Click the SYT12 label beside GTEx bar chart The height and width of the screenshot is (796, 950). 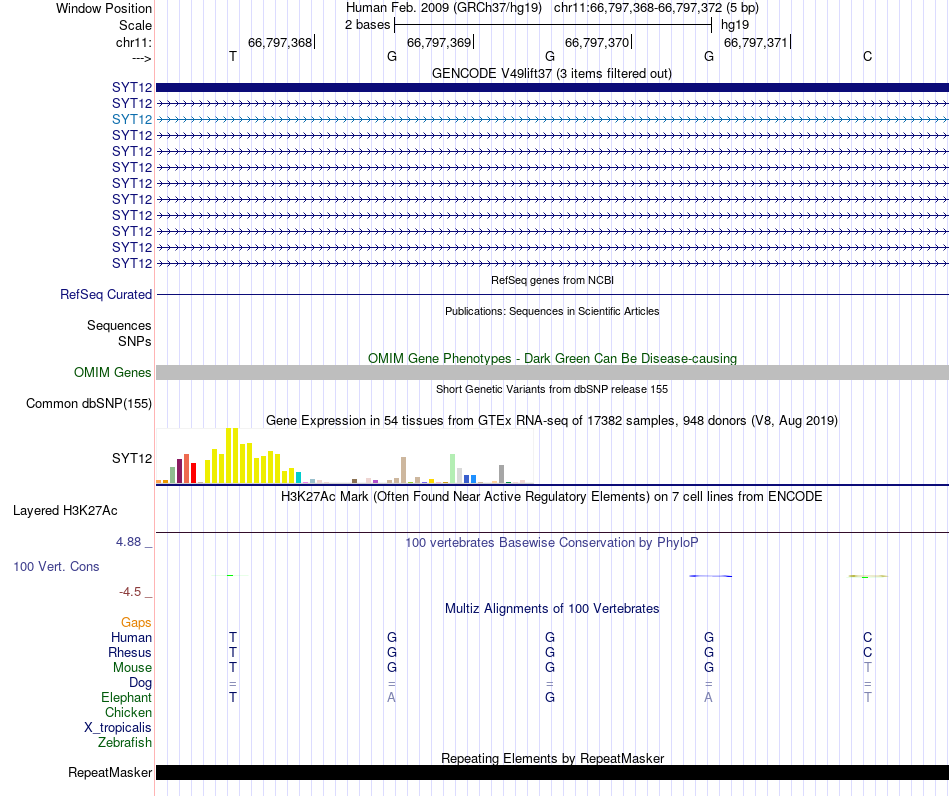click(x=131, y=458)
